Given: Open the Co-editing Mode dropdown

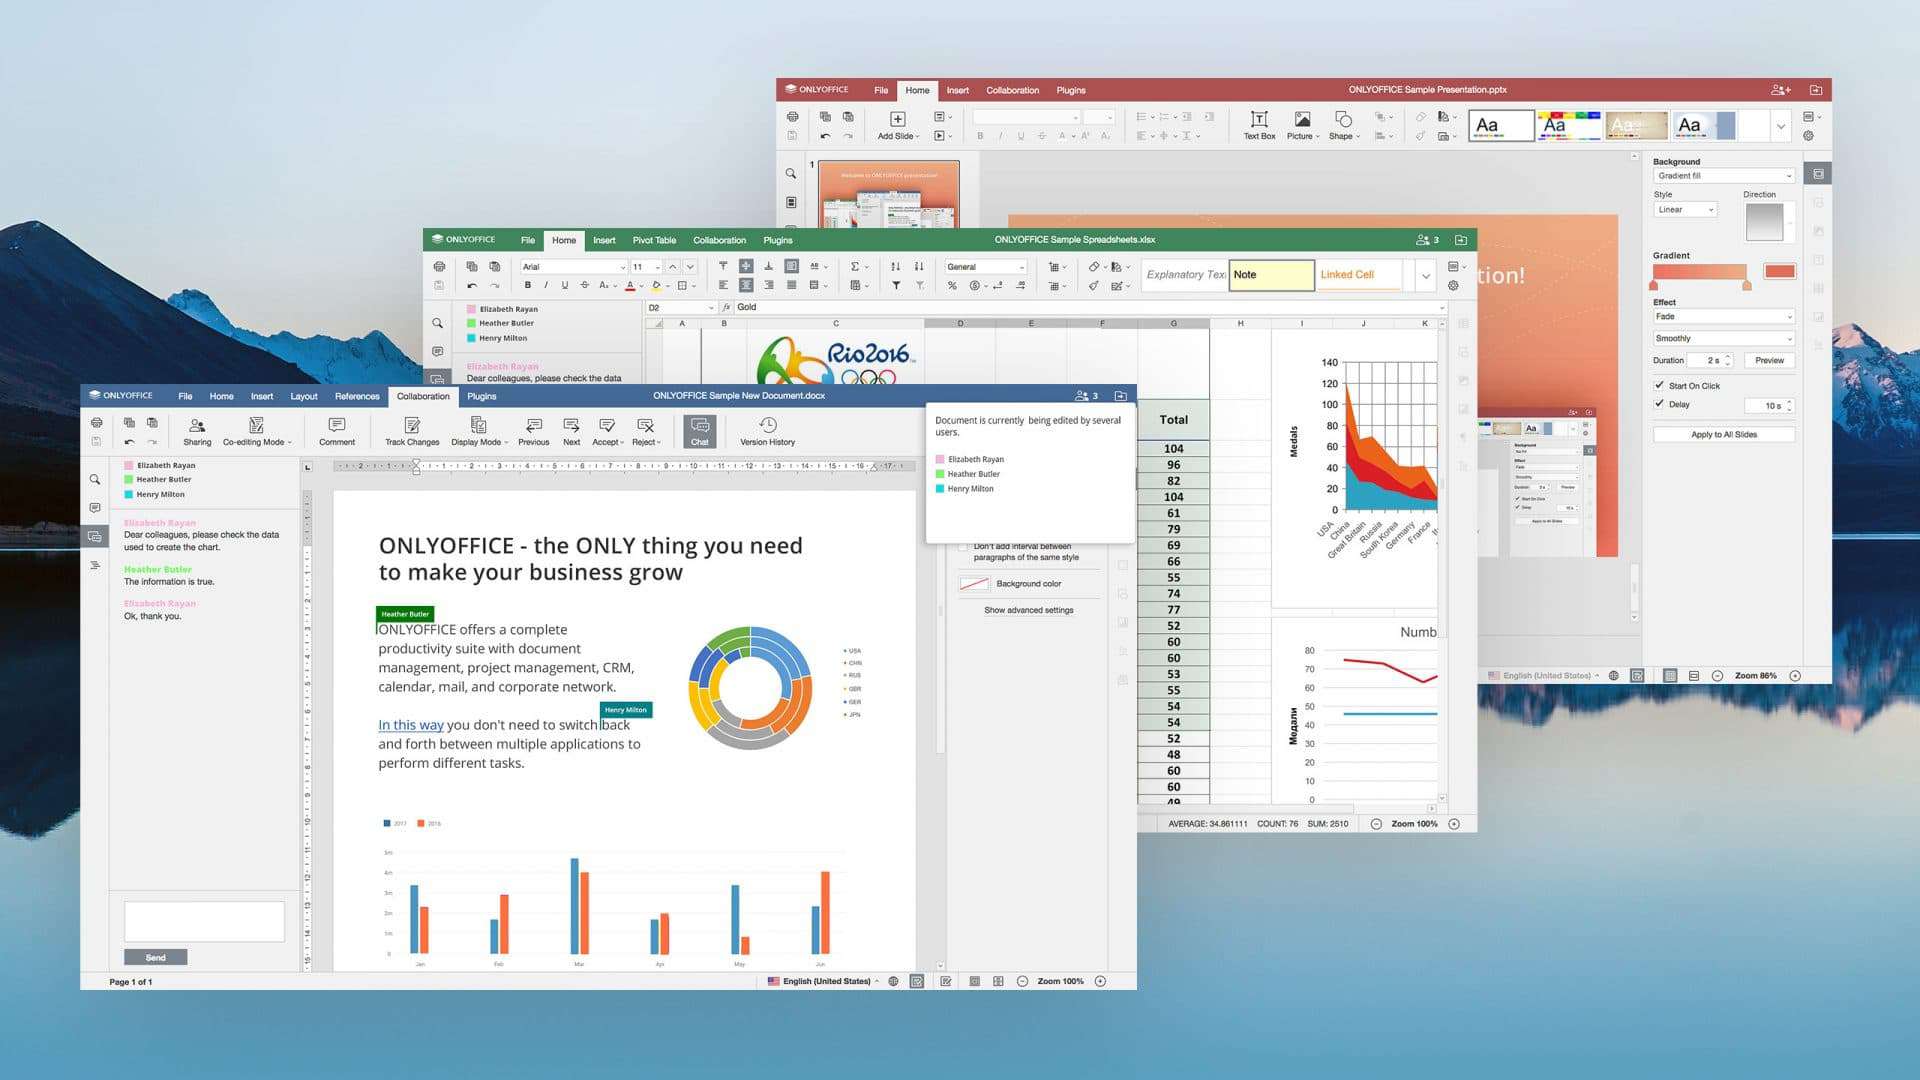Looking at the screenshot, I should (256, 431).
